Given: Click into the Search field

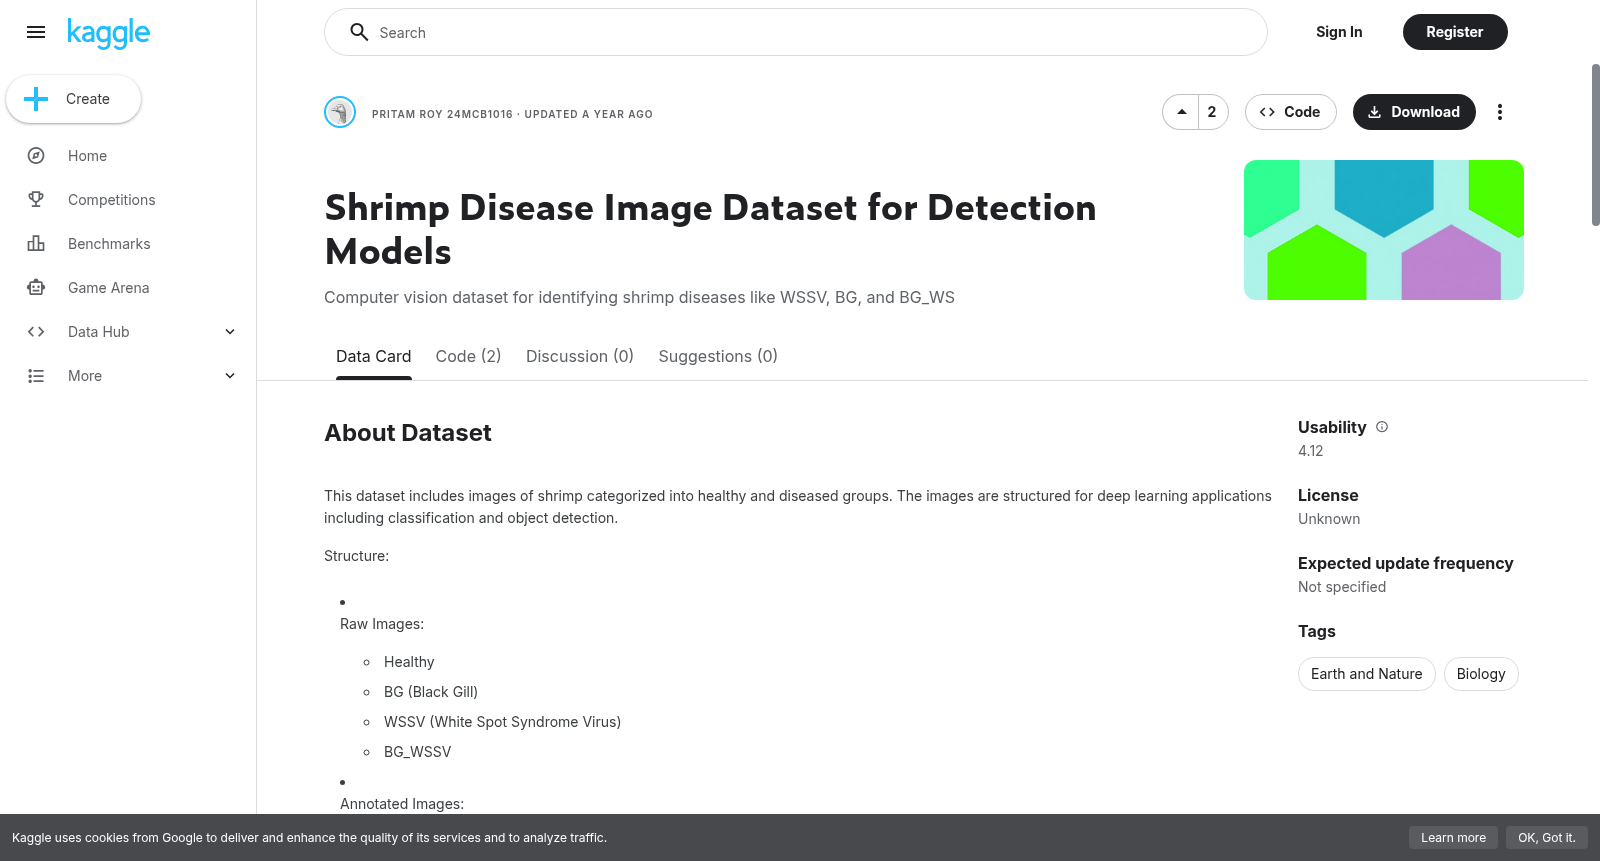Looking at the screenshot, I should pos(796,32).
